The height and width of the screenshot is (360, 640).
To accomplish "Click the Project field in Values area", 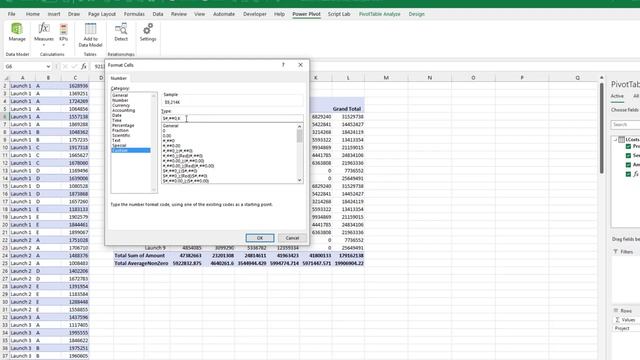I will [626, 329].
